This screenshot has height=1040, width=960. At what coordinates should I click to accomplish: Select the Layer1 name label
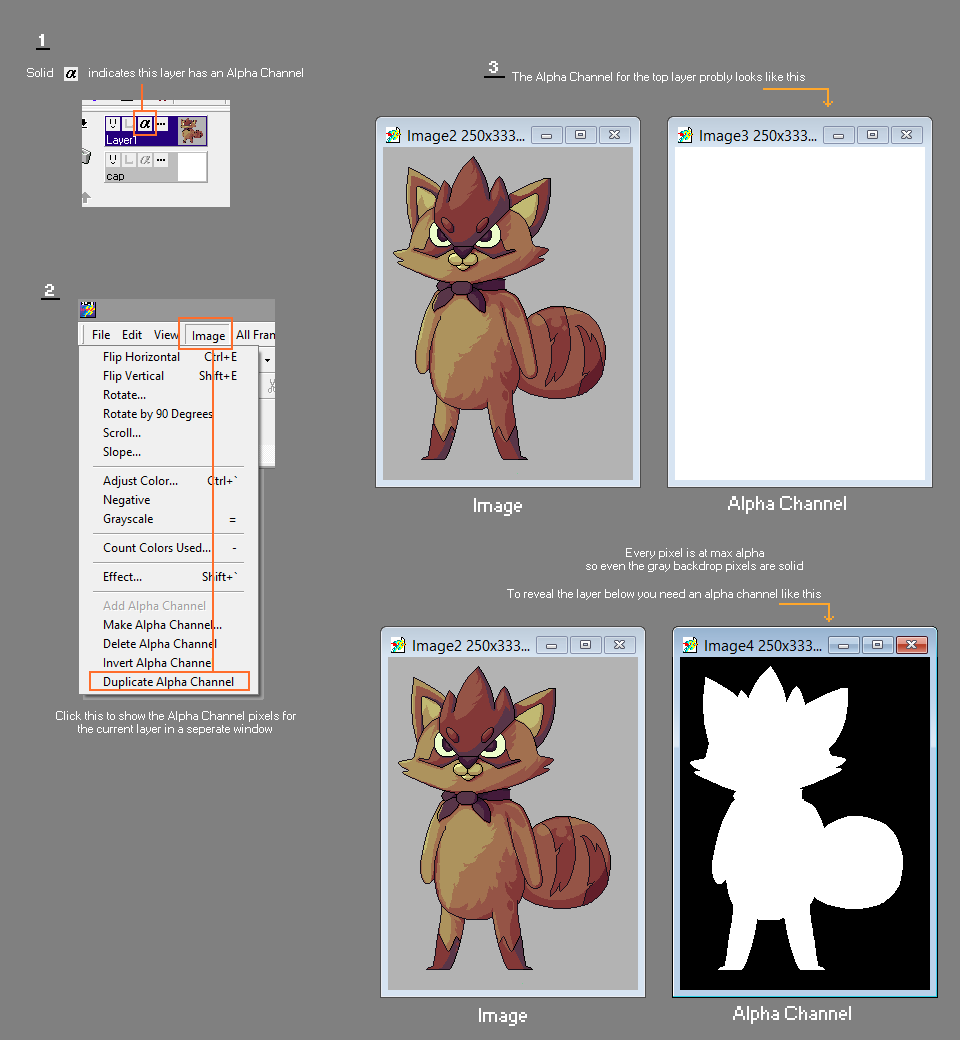coord(121,140)
